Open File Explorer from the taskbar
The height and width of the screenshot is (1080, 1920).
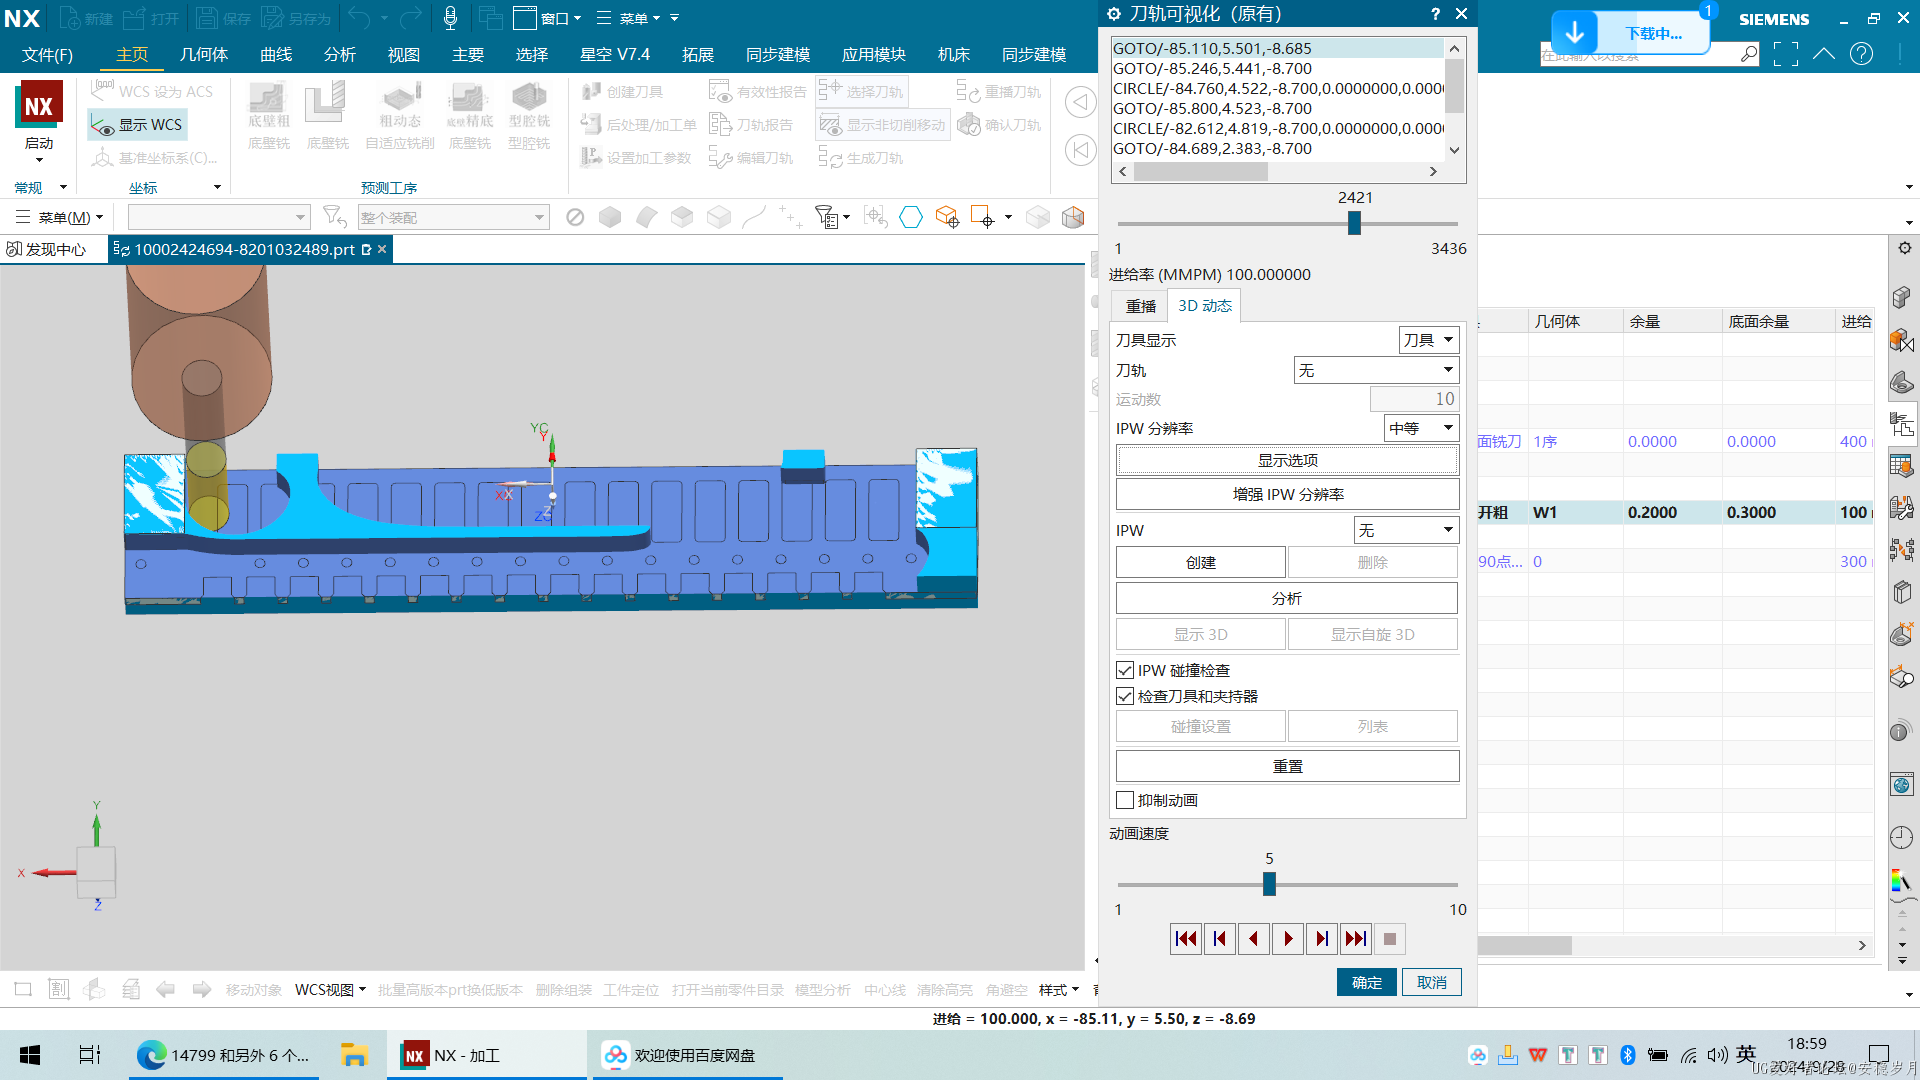pyautogui.click(x=353, y=1055)
